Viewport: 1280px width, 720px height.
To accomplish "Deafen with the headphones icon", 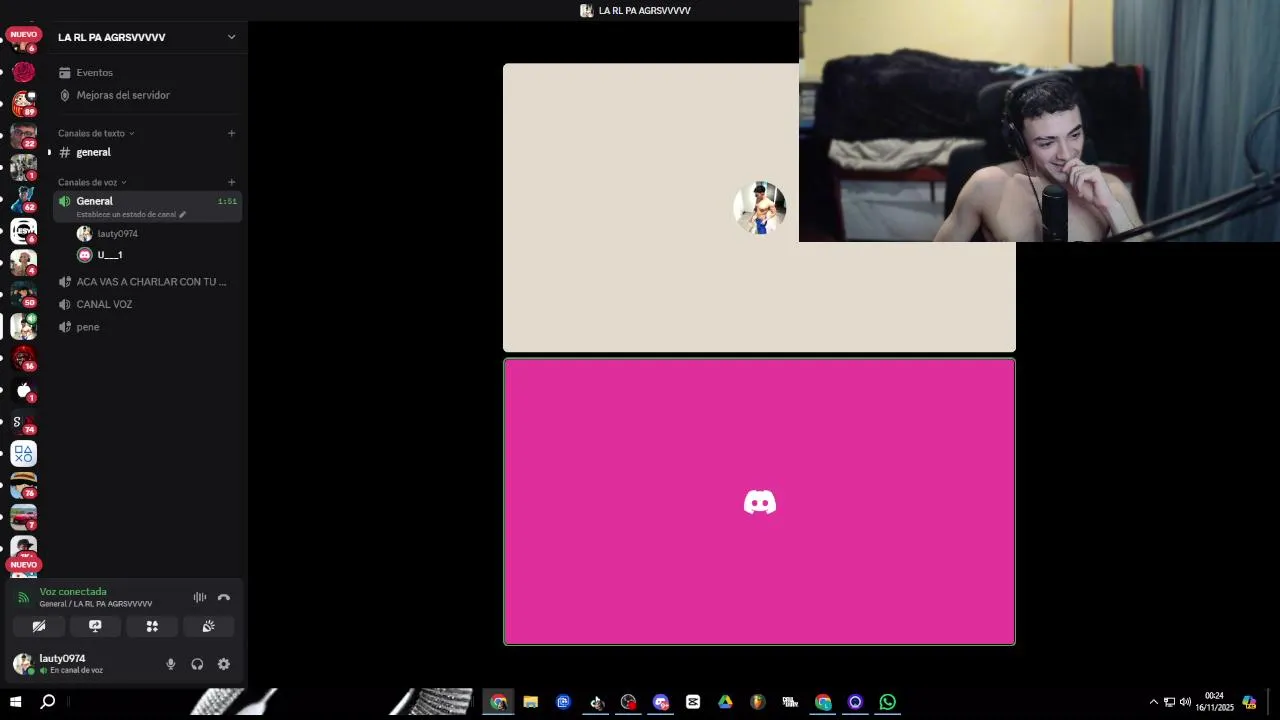I will pos(197,664).
